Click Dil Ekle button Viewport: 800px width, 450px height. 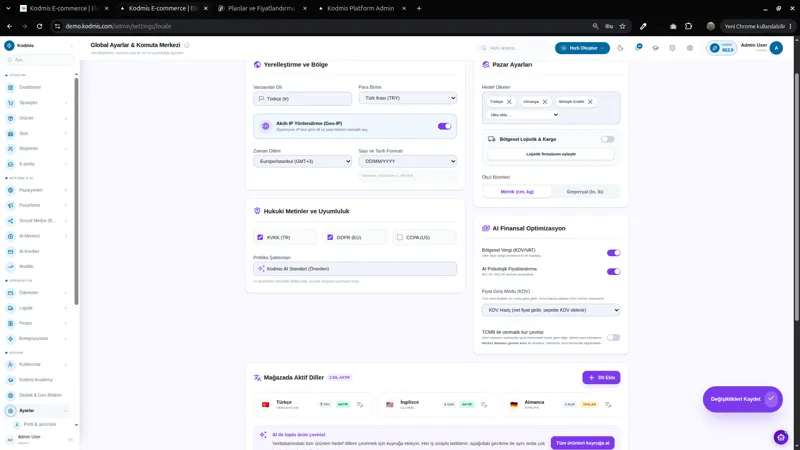pyautogui.click(x=601, y=378)
